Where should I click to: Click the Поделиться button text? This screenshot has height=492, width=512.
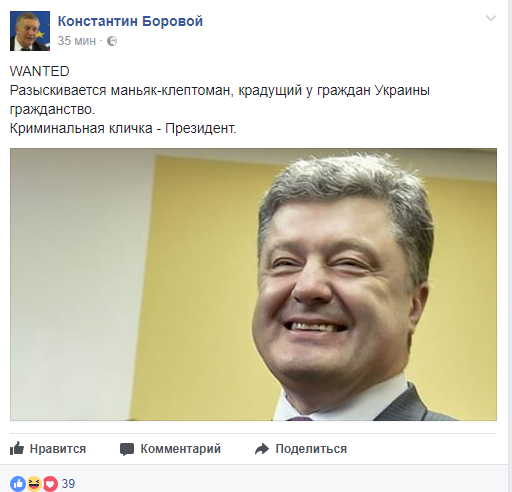click(x=311, y=449)
